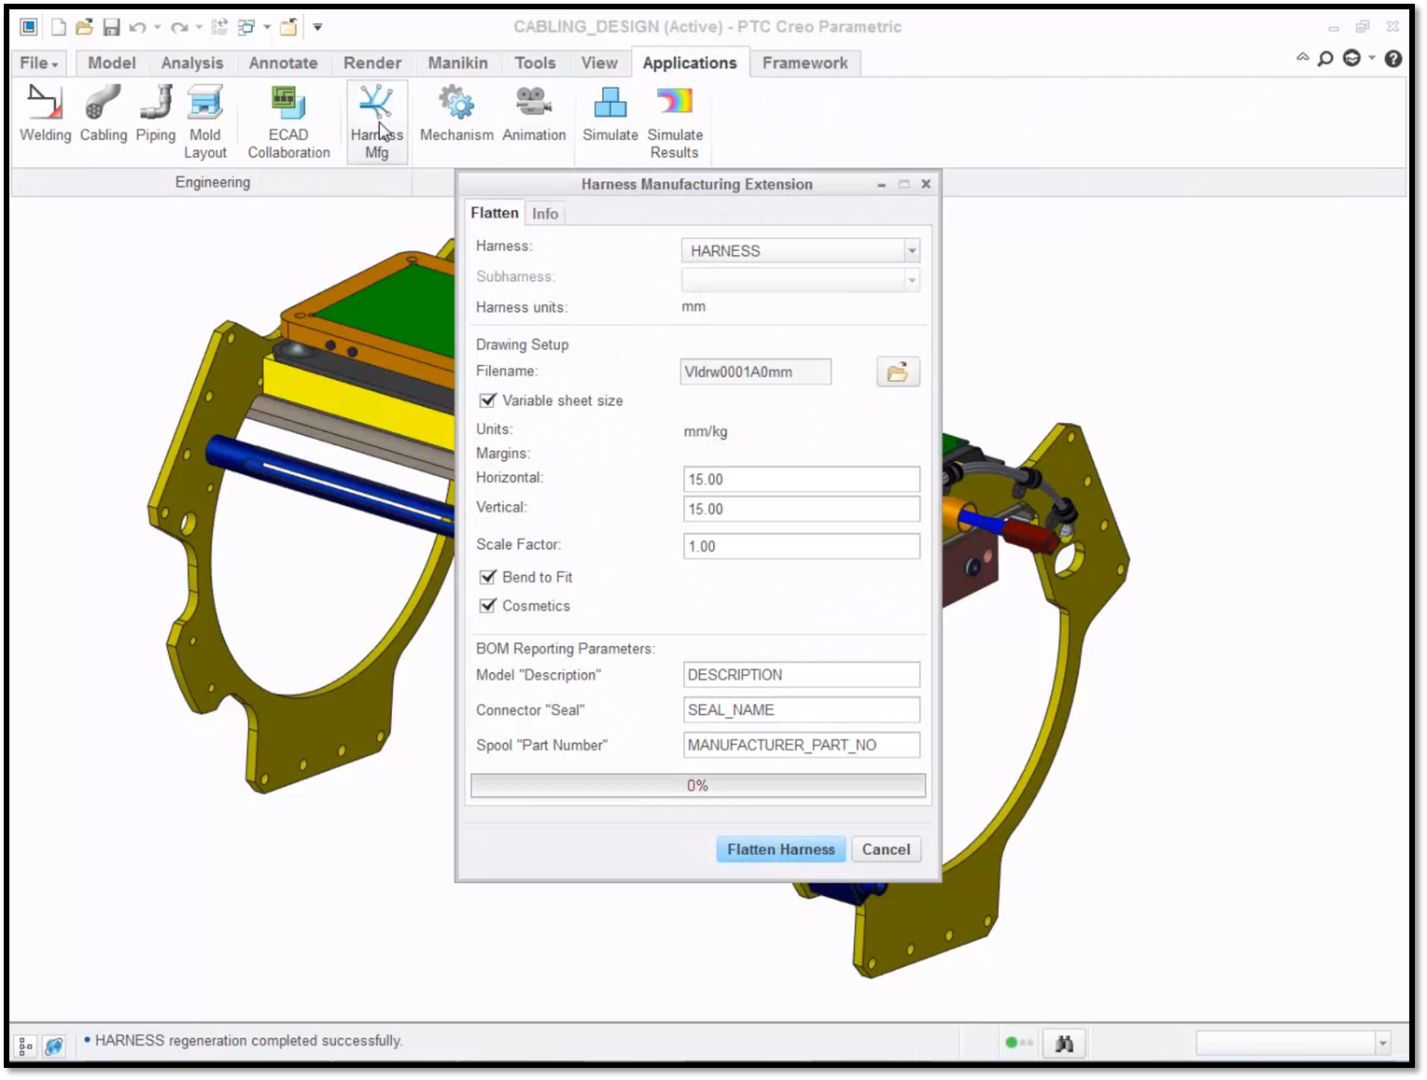Switch to the Model ribbon tab

click(x=111, y=63)
